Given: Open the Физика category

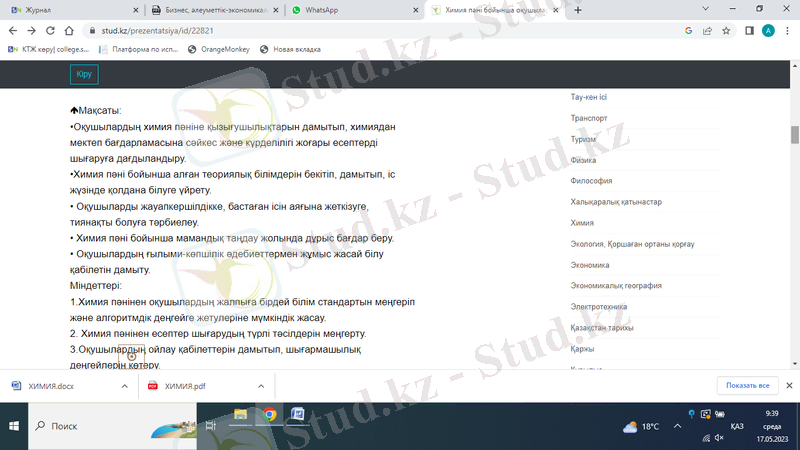Looking at the screenshot, I should pos(583,160).
